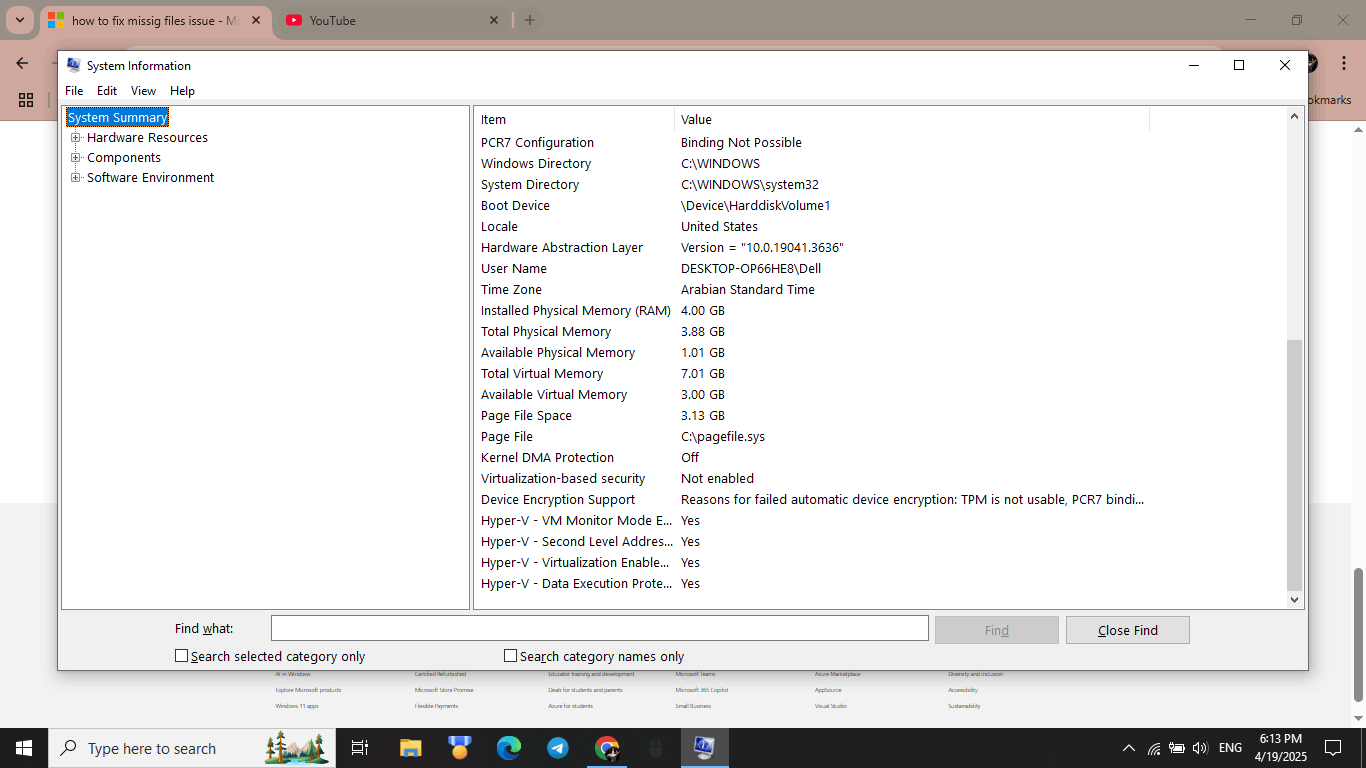Image resolution: width=1366 pixels, height=768 pixels.
Task: Click the taskbar search box
Action: tap(192, 748)
